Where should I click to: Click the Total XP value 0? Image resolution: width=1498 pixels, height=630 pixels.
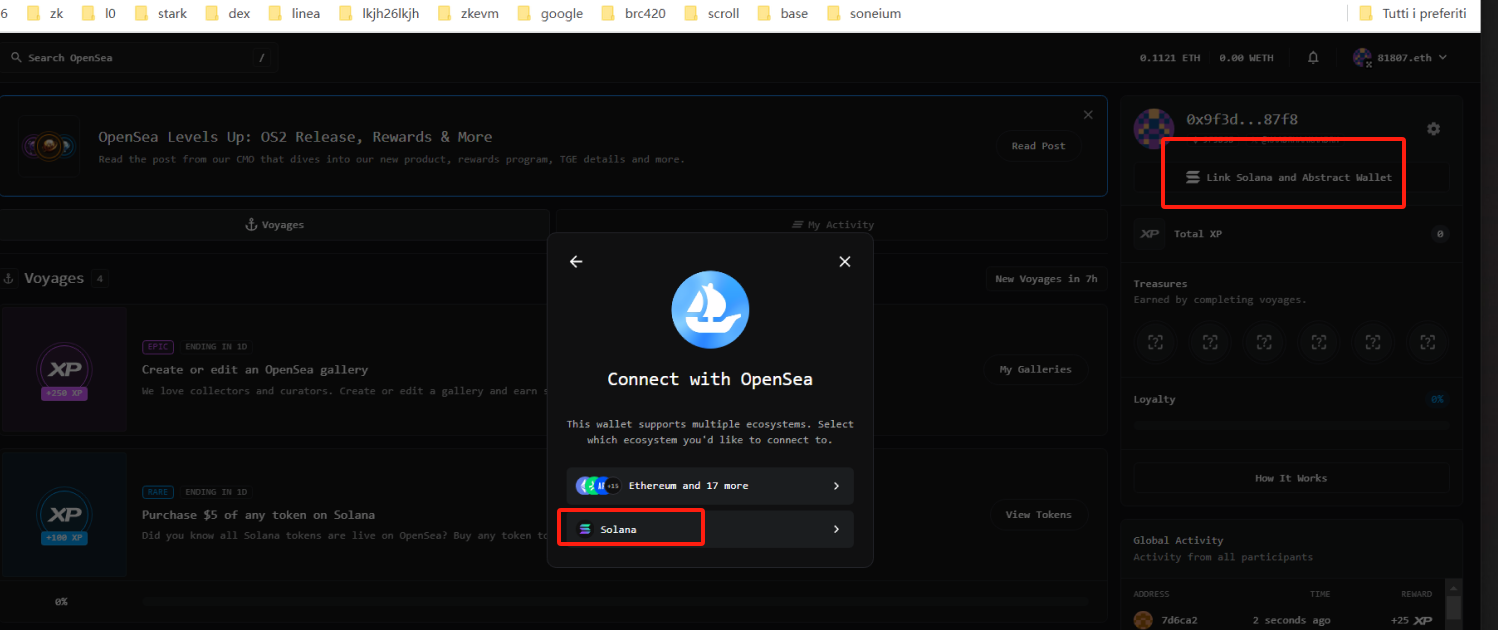(1439, 234)
